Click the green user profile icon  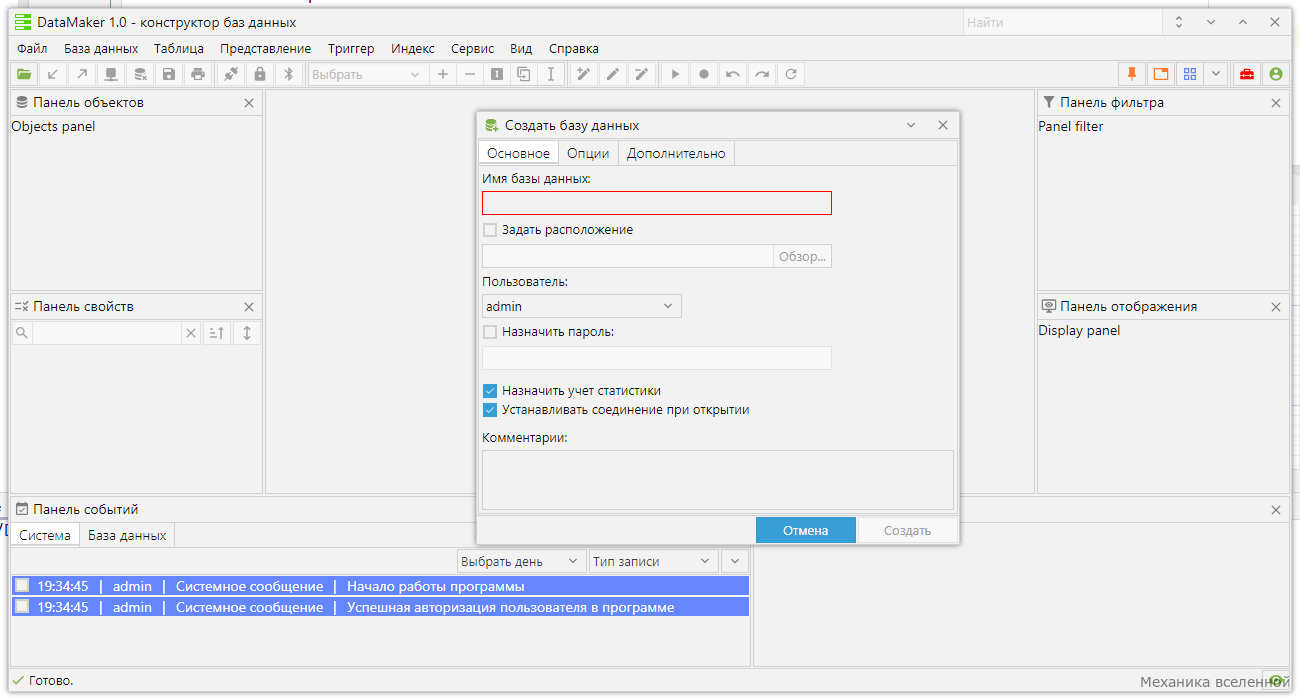click(x=1275, y=74)
